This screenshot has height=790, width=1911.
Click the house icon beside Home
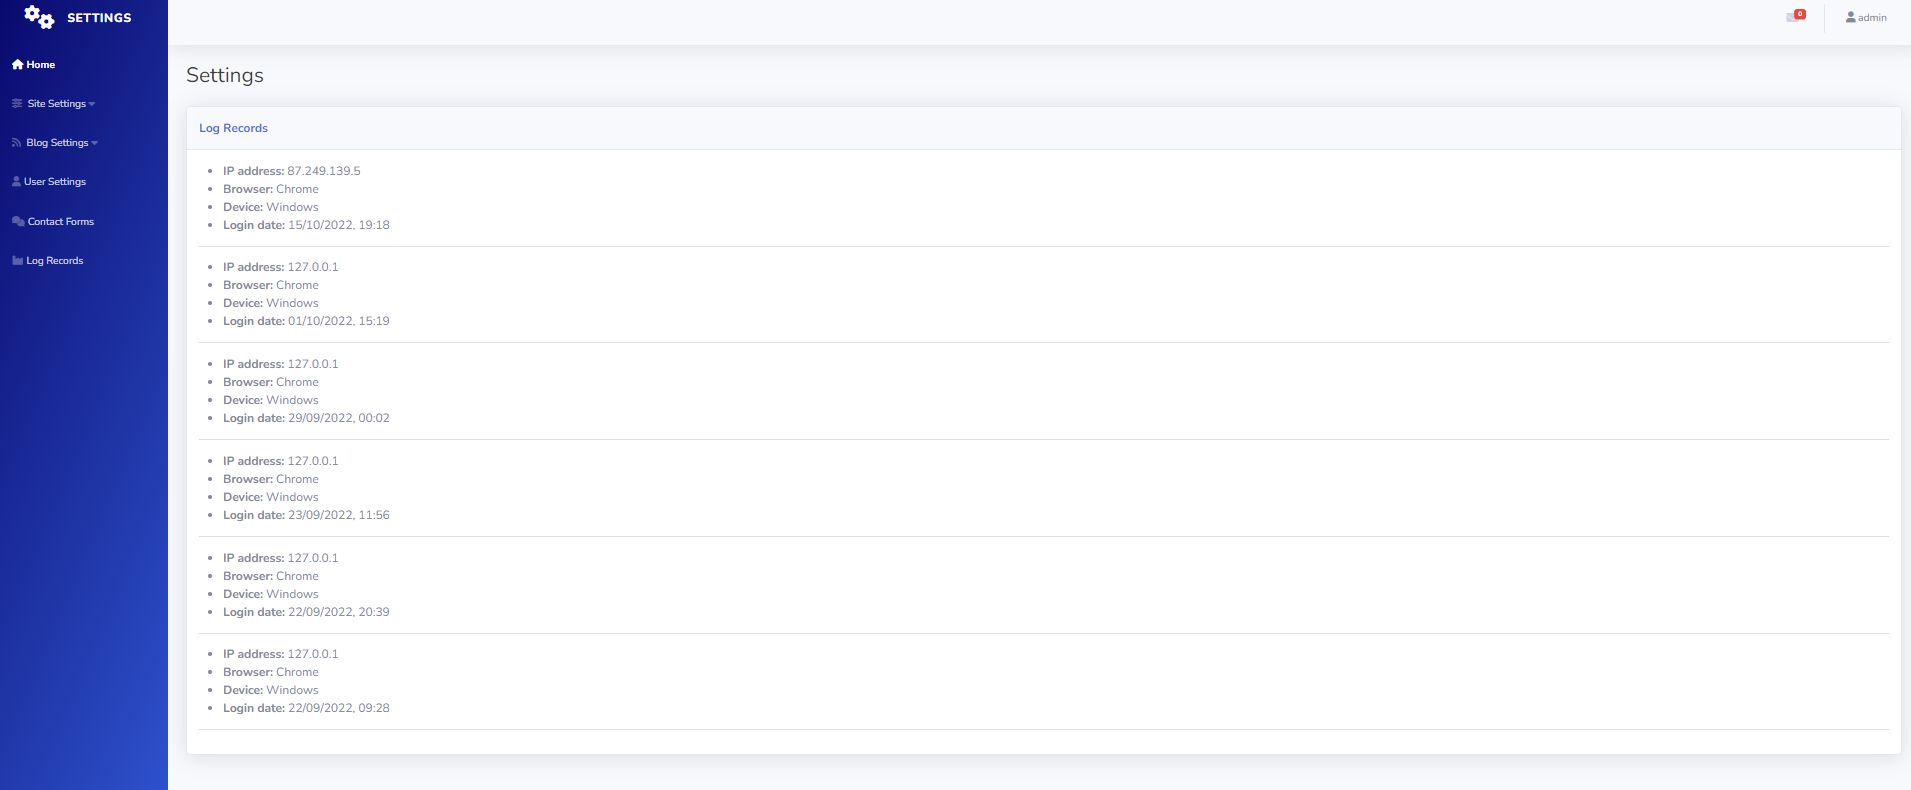tap(17, 64)
